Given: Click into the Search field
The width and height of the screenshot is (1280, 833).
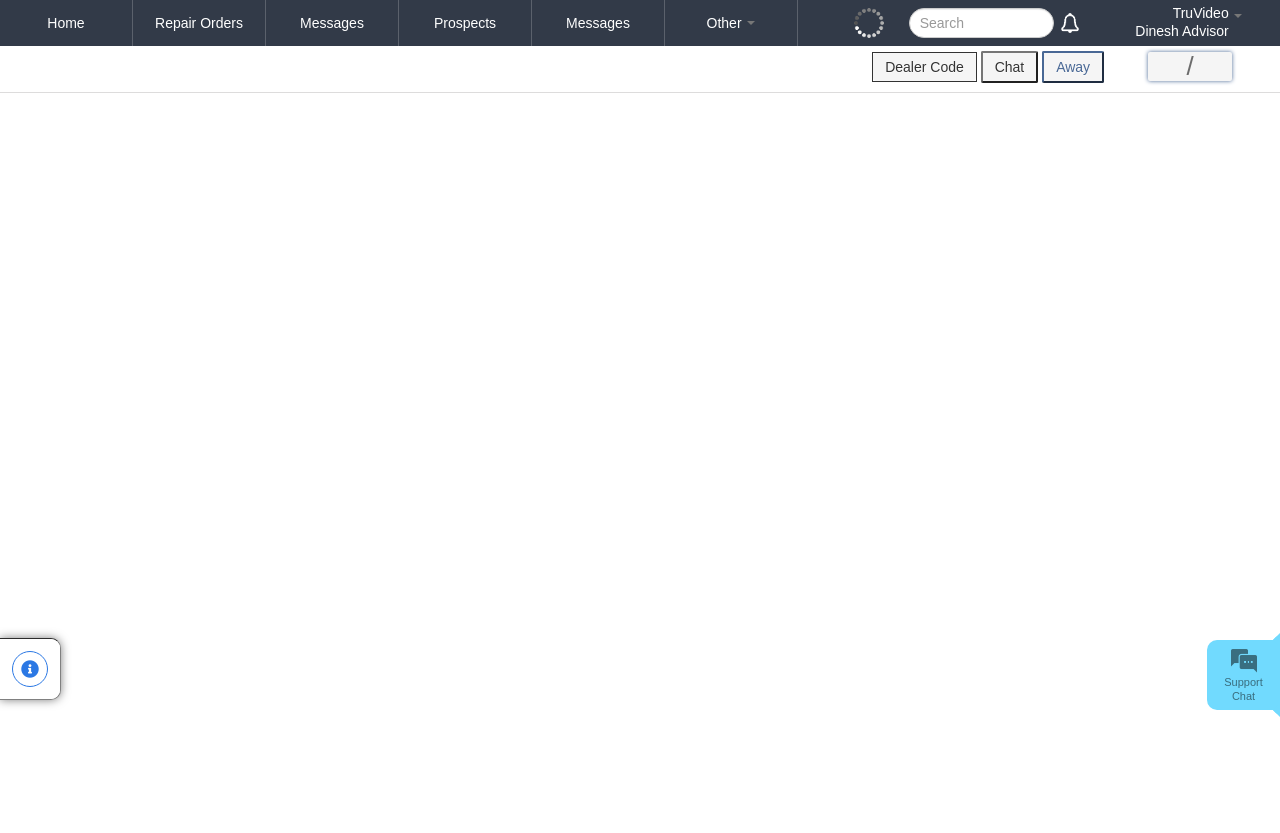Looking at the screenshot, I should point(981,23).
